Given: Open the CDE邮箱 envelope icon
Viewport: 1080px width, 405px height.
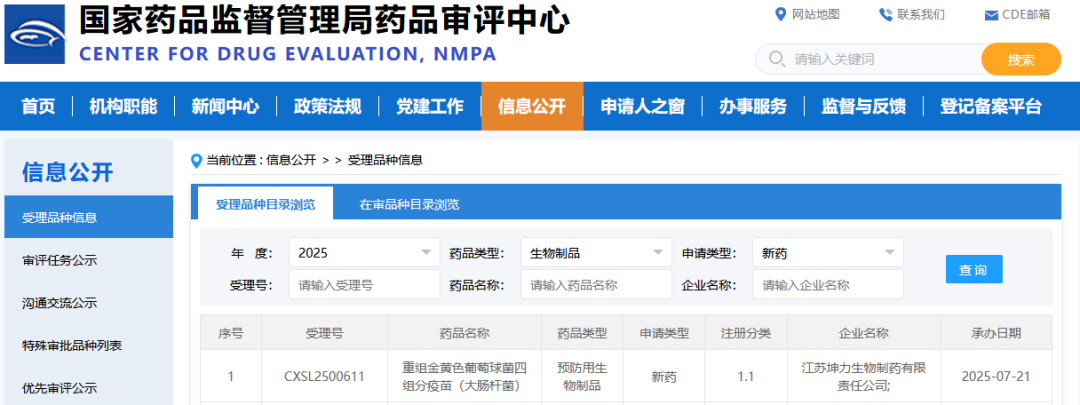Looking at the screenshot, I should (991, 15).
